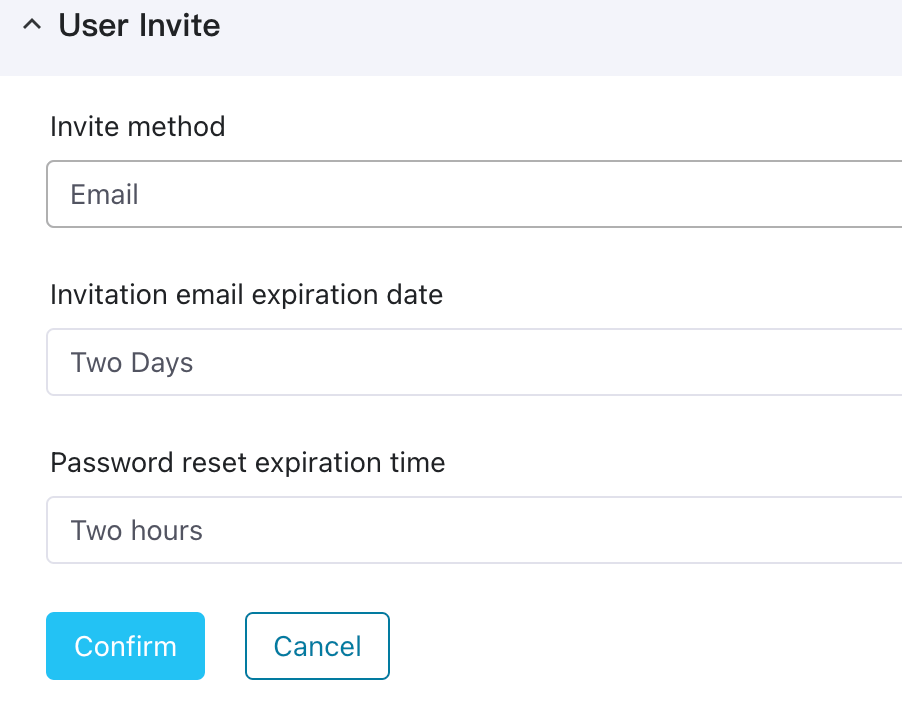Collapse the User Invite section chevron

tap(32, 26)
